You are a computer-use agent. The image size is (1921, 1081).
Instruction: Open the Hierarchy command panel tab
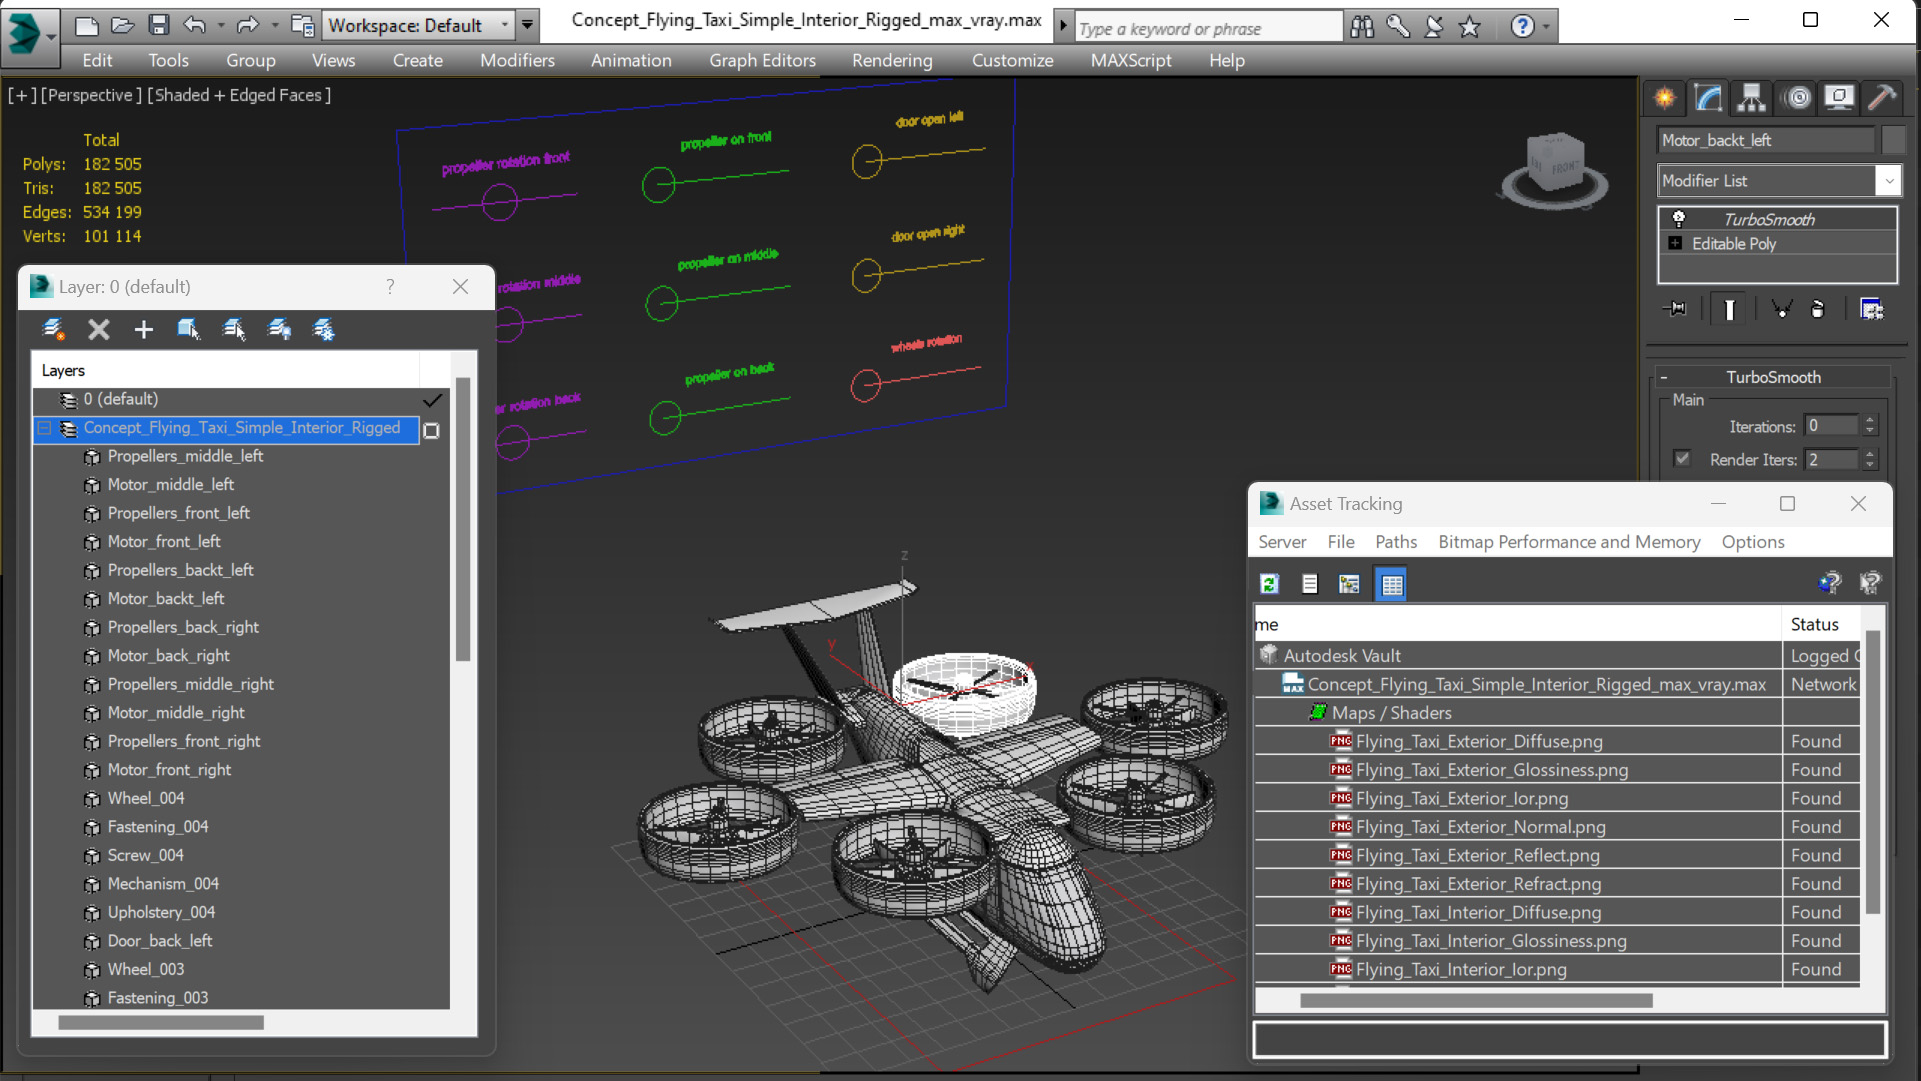tap(1751, 97)
